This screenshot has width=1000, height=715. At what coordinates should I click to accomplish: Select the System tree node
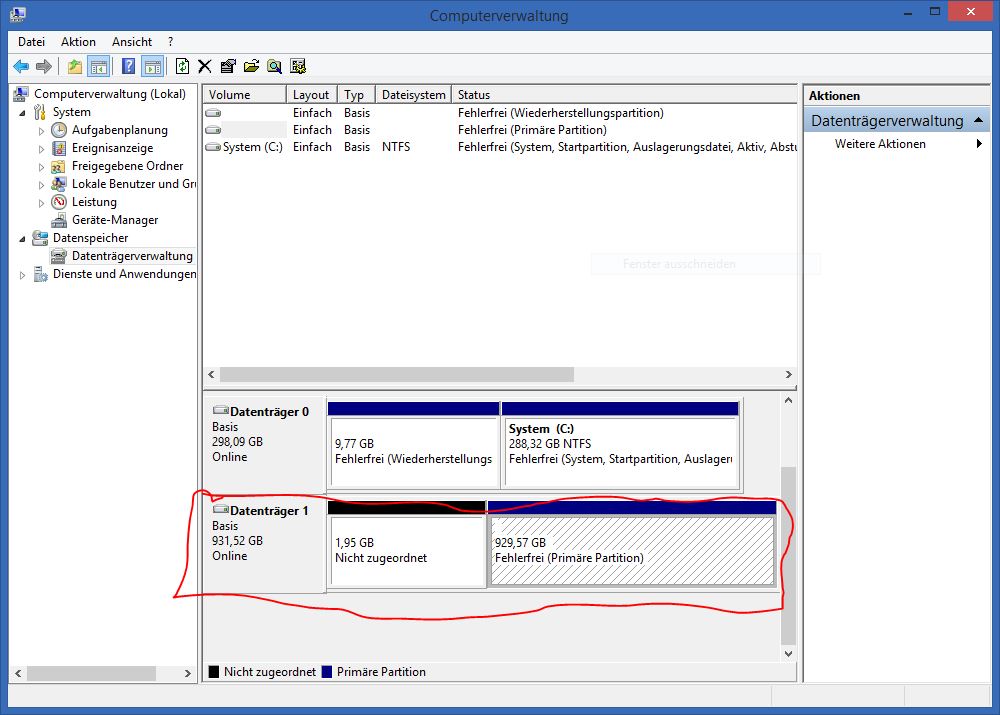tap(71, 112)
